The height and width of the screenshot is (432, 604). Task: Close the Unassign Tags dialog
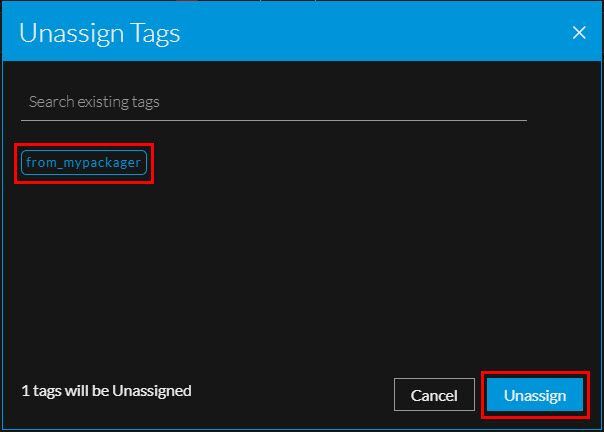579,32
